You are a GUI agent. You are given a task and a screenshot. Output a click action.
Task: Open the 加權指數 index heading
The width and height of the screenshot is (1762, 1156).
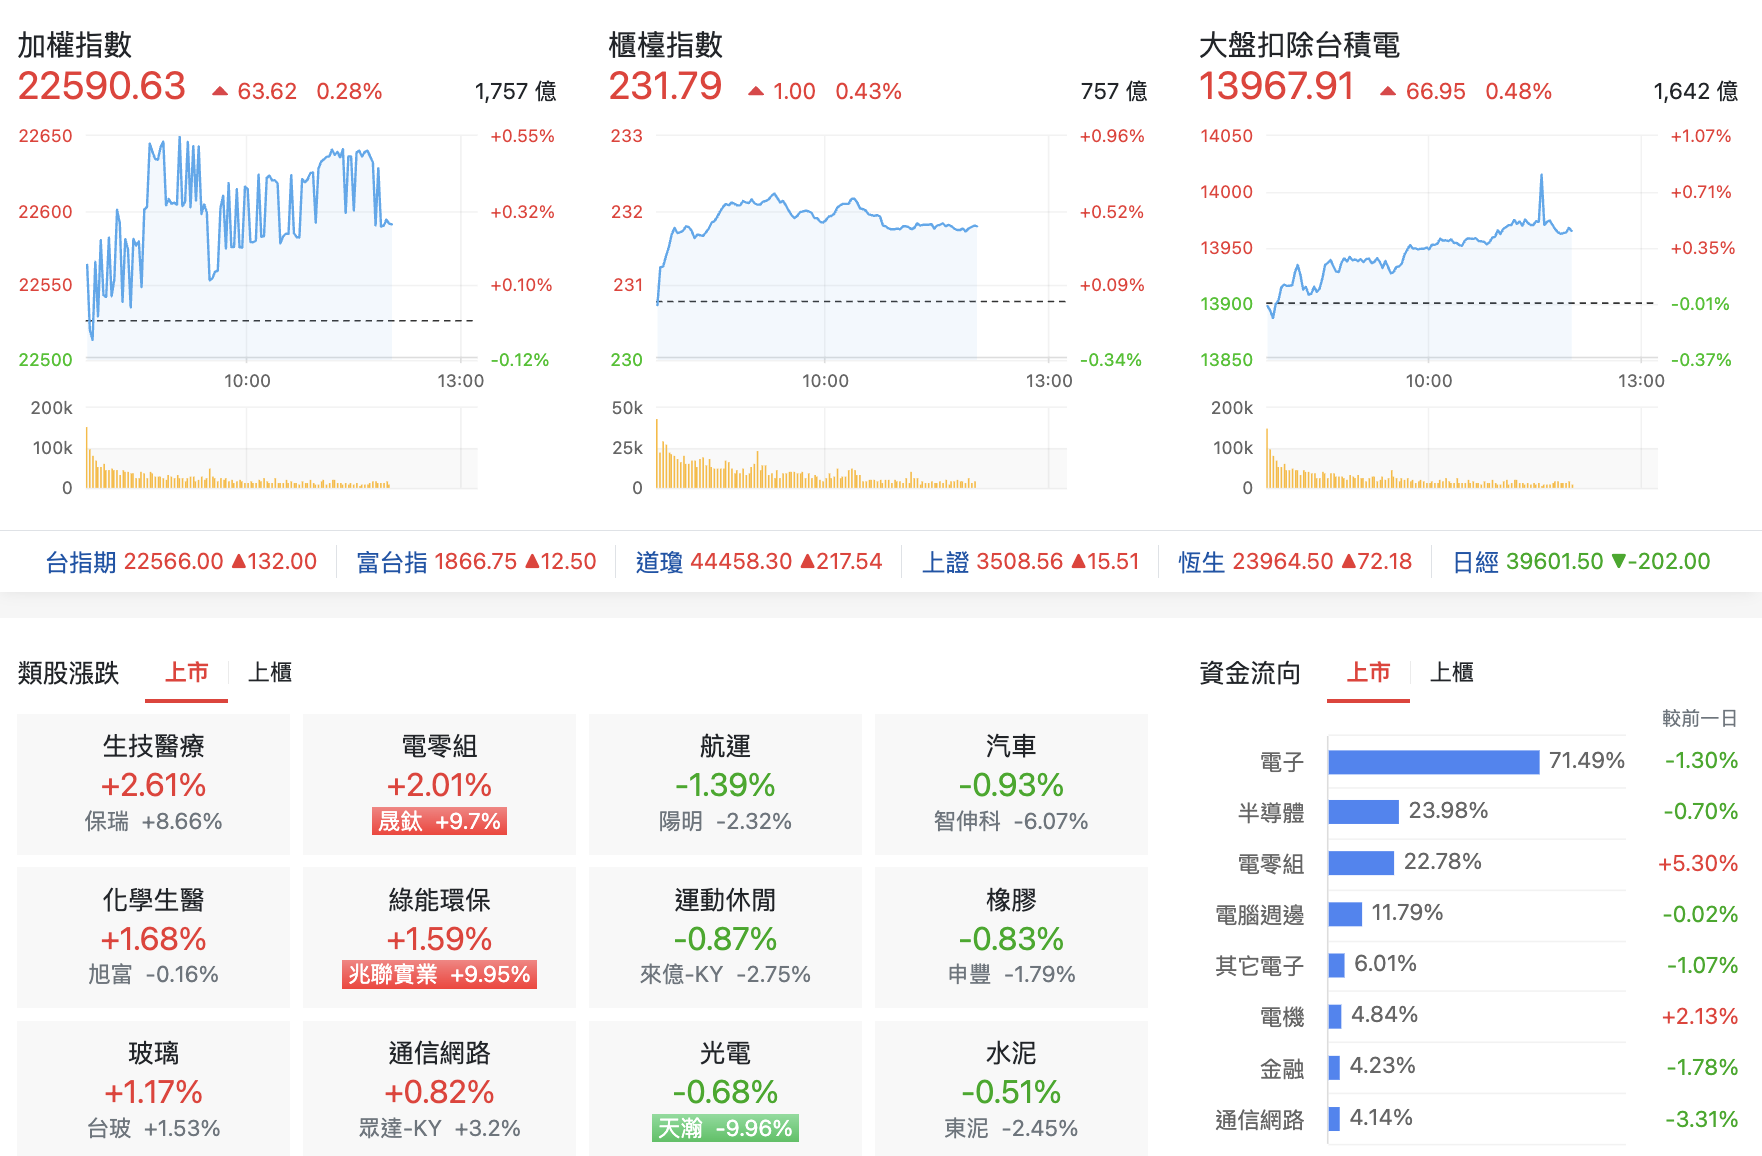coord(75,45)
